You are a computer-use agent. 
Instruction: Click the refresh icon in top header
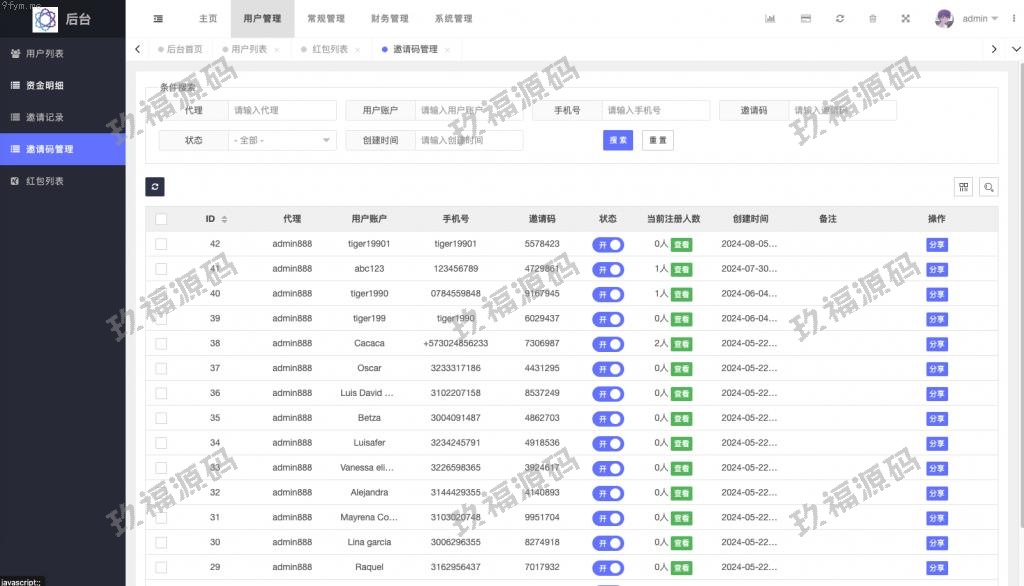840,19
